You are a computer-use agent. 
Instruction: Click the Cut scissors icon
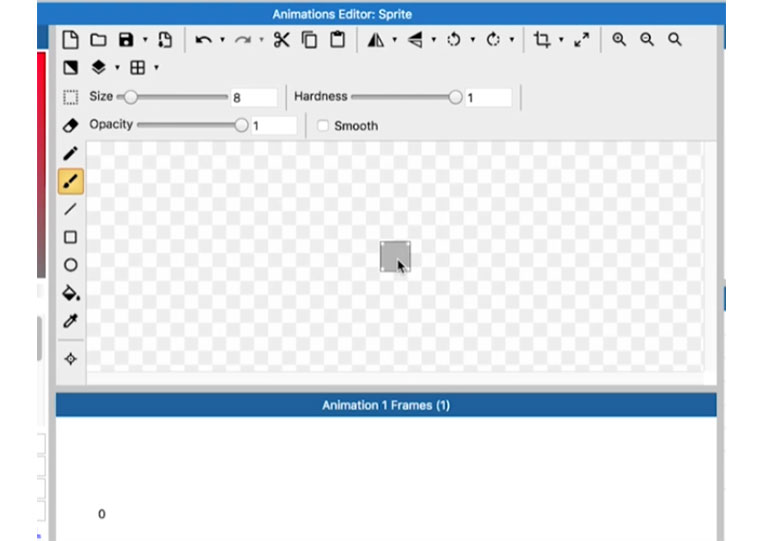coord(281,39)
